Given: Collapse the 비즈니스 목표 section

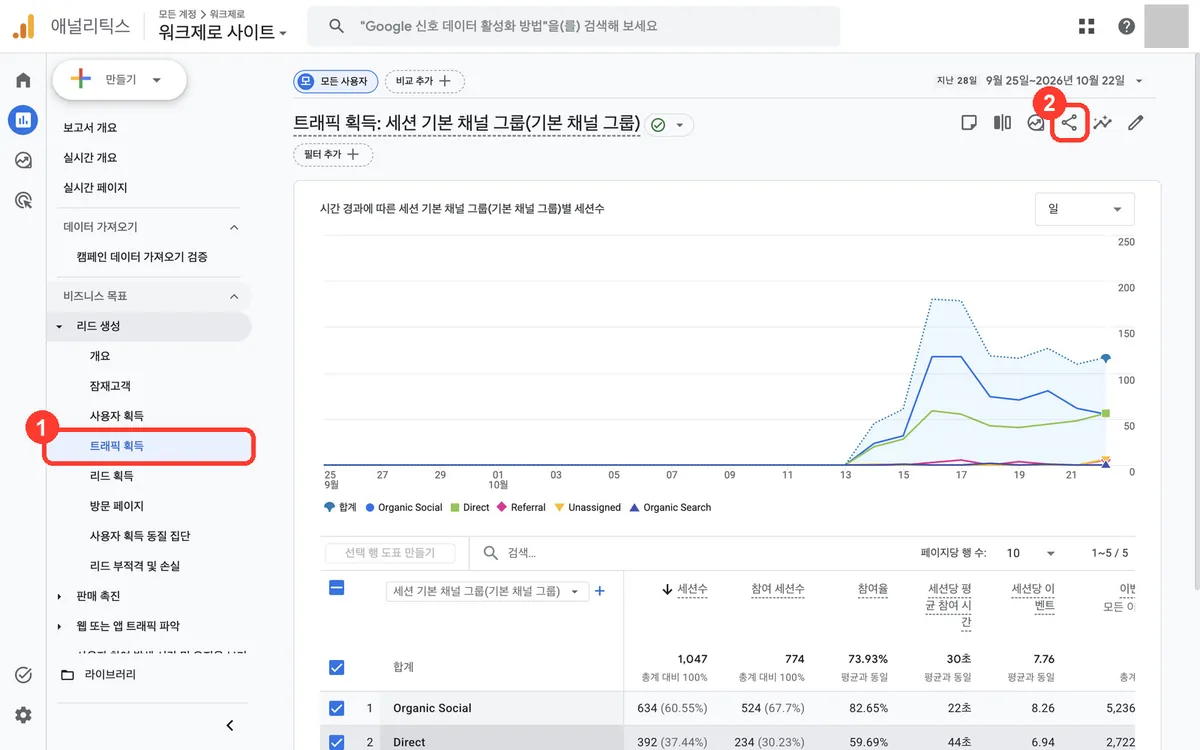Looking at the screenshot, I should coord(234,296).
